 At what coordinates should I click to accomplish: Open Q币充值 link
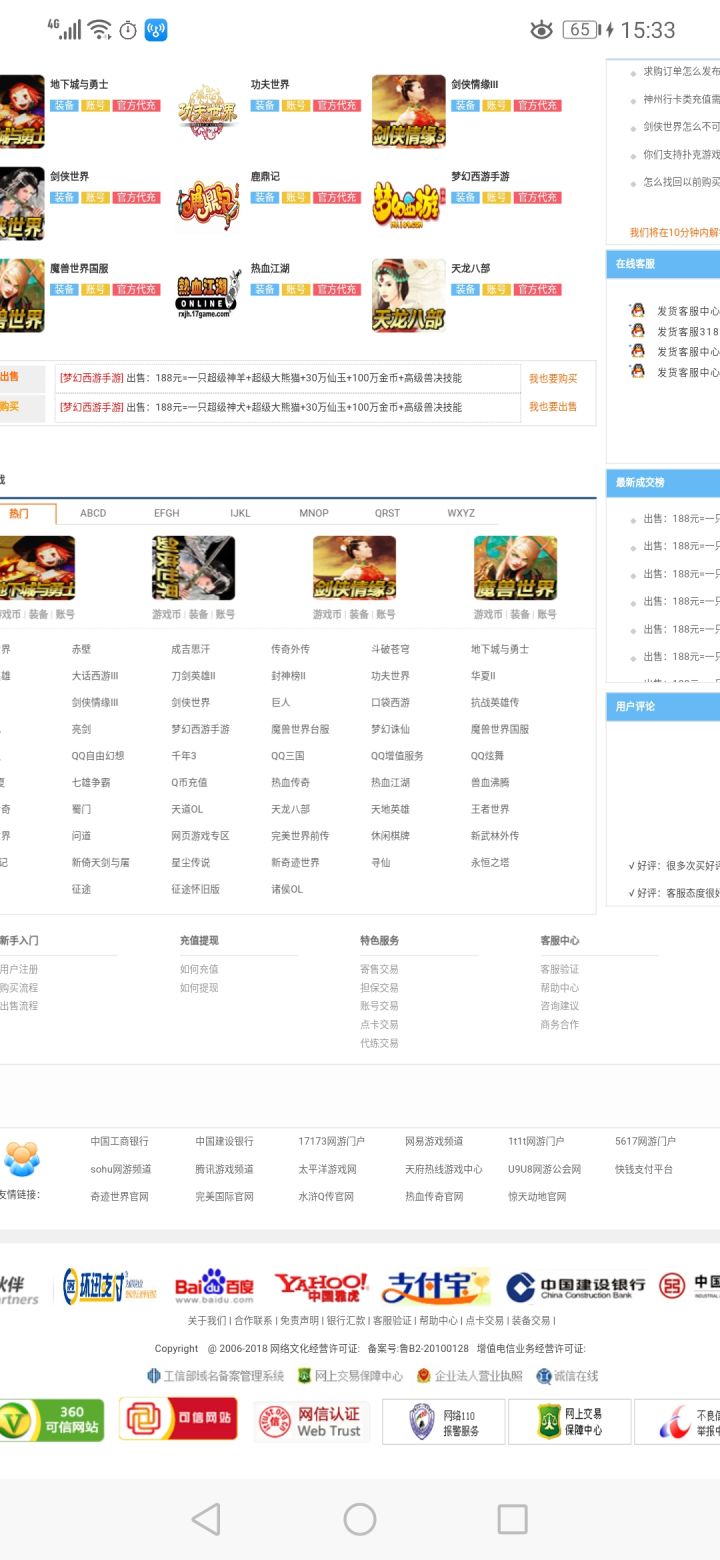pos(189,783)
